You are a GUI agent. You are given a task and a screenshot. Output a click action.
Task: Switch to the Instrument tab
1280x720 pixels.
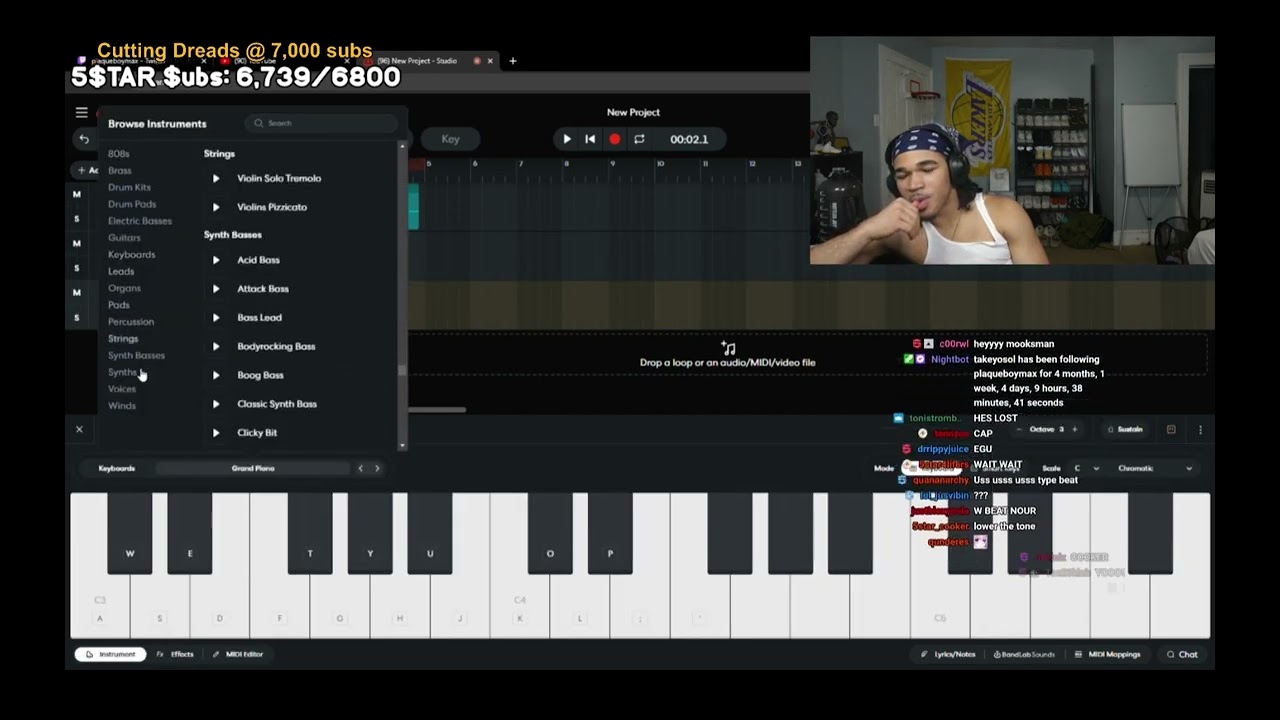click(110, 654)
